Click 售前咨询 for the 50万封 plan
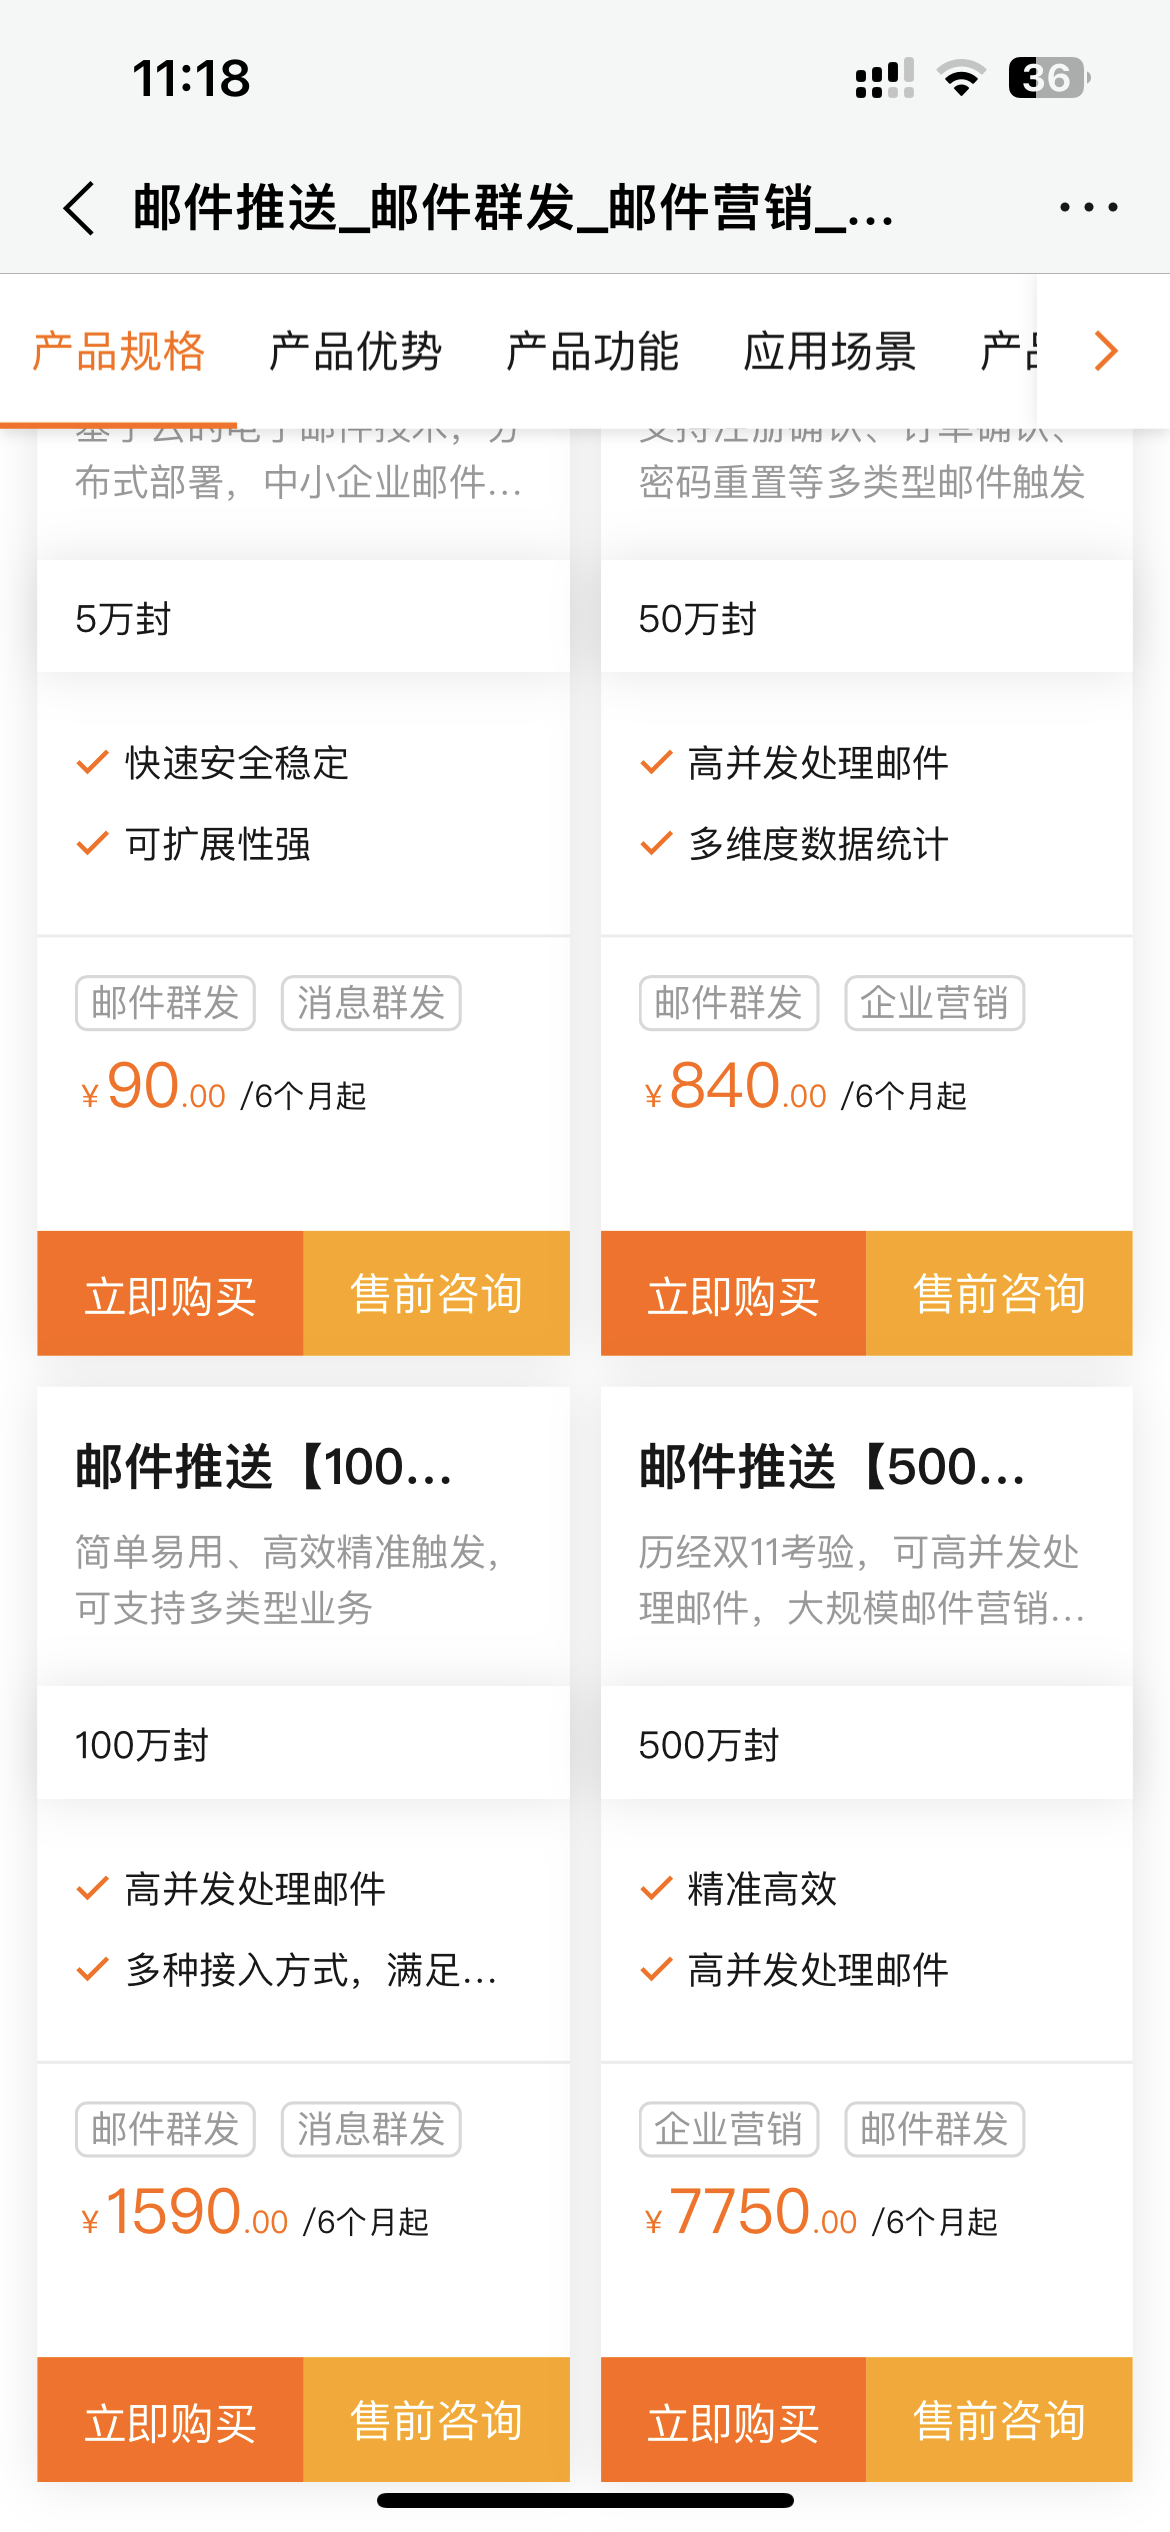Image resolution: width=1170 pixels, height=2532 pixels. click(x=999, y=1294)
